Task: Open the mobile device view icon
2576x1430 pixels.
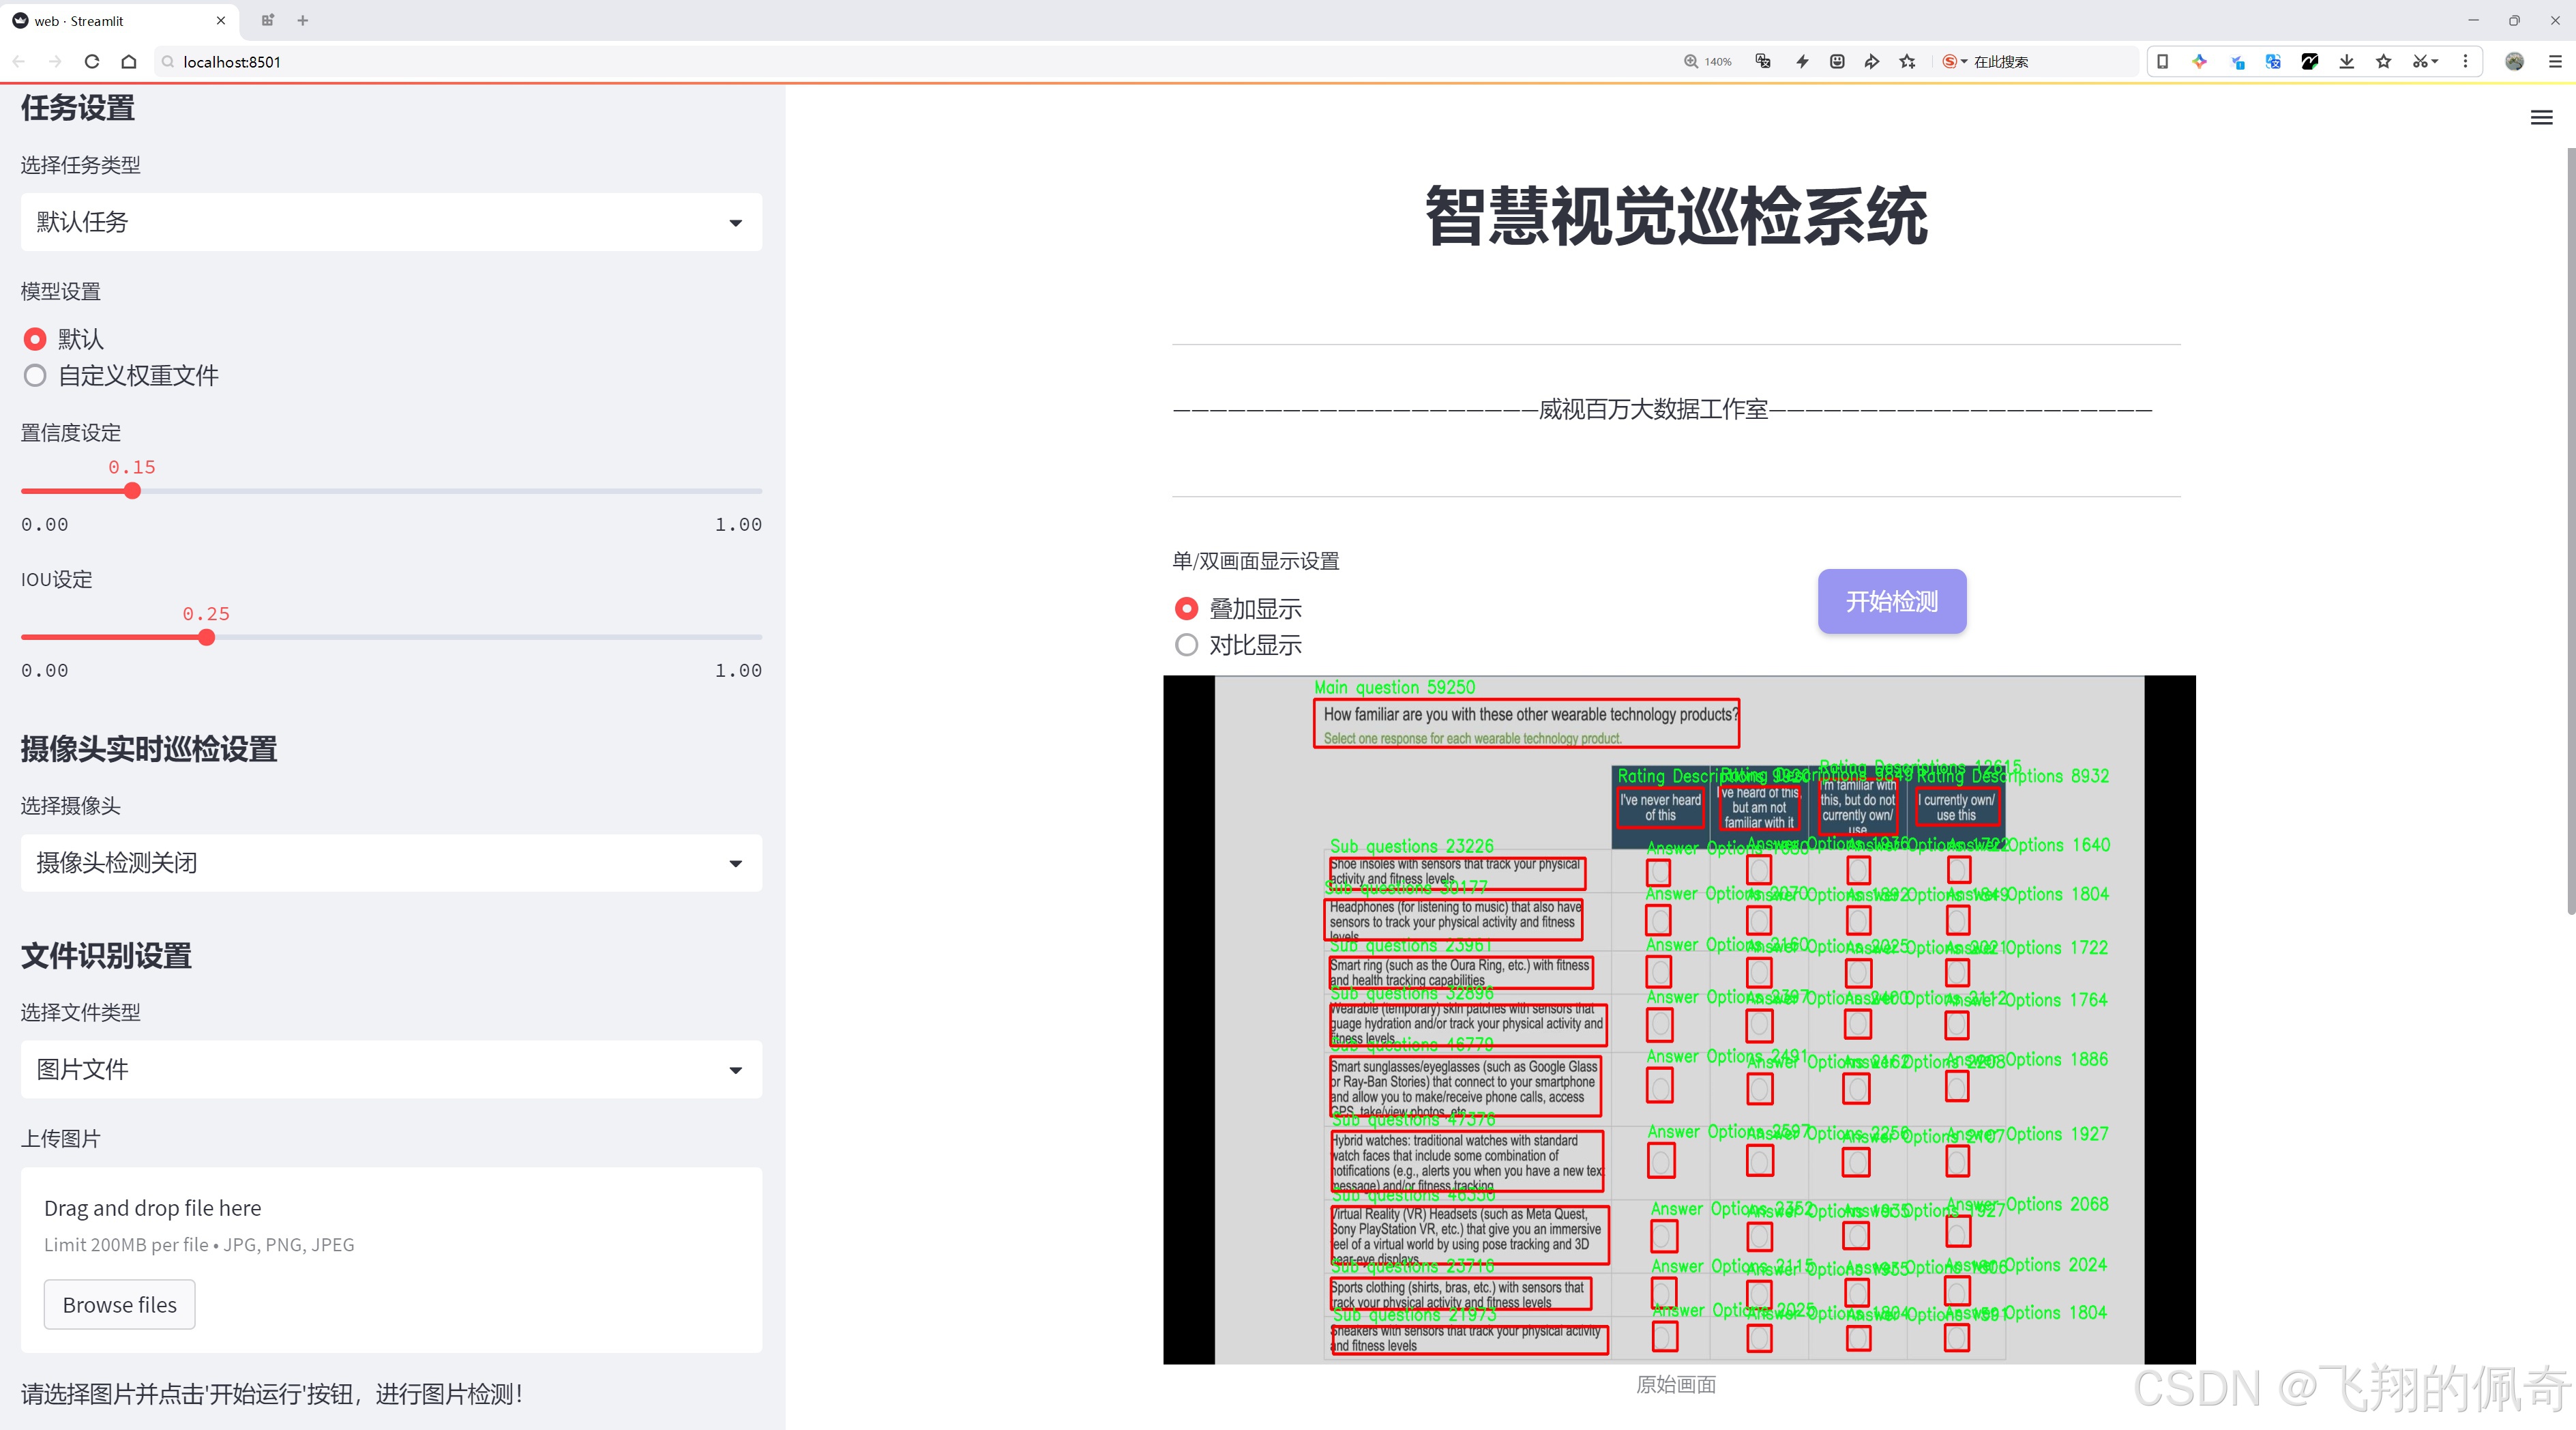Action: (2162, 61)
